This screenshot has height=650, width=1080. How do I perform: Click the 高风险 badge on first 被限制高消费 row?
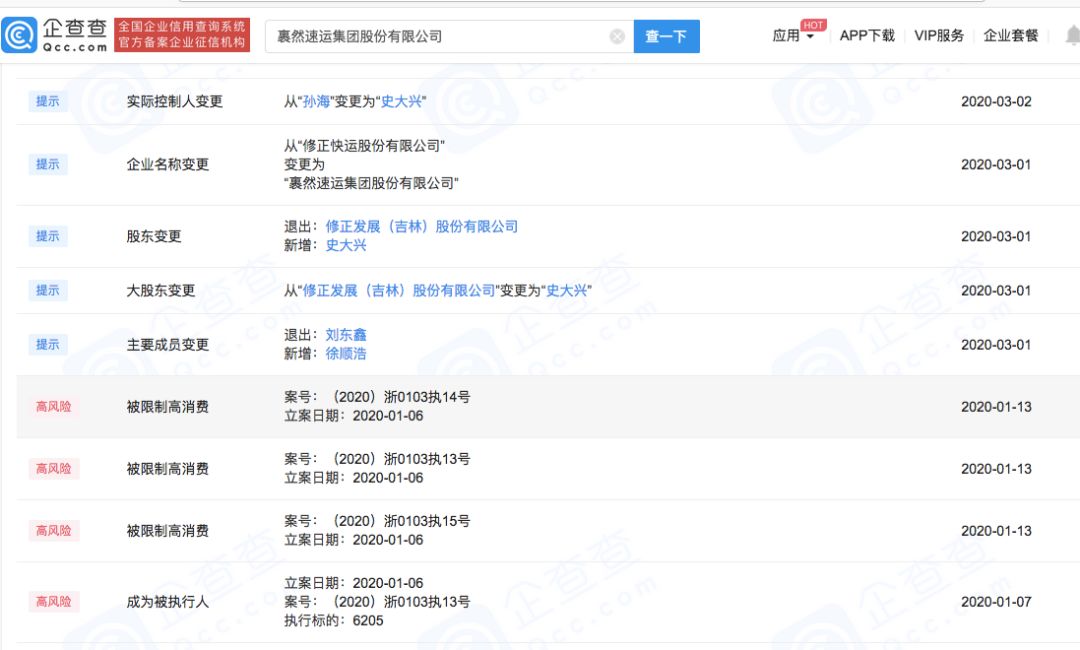pyautogui.click(x=52, y=406)
